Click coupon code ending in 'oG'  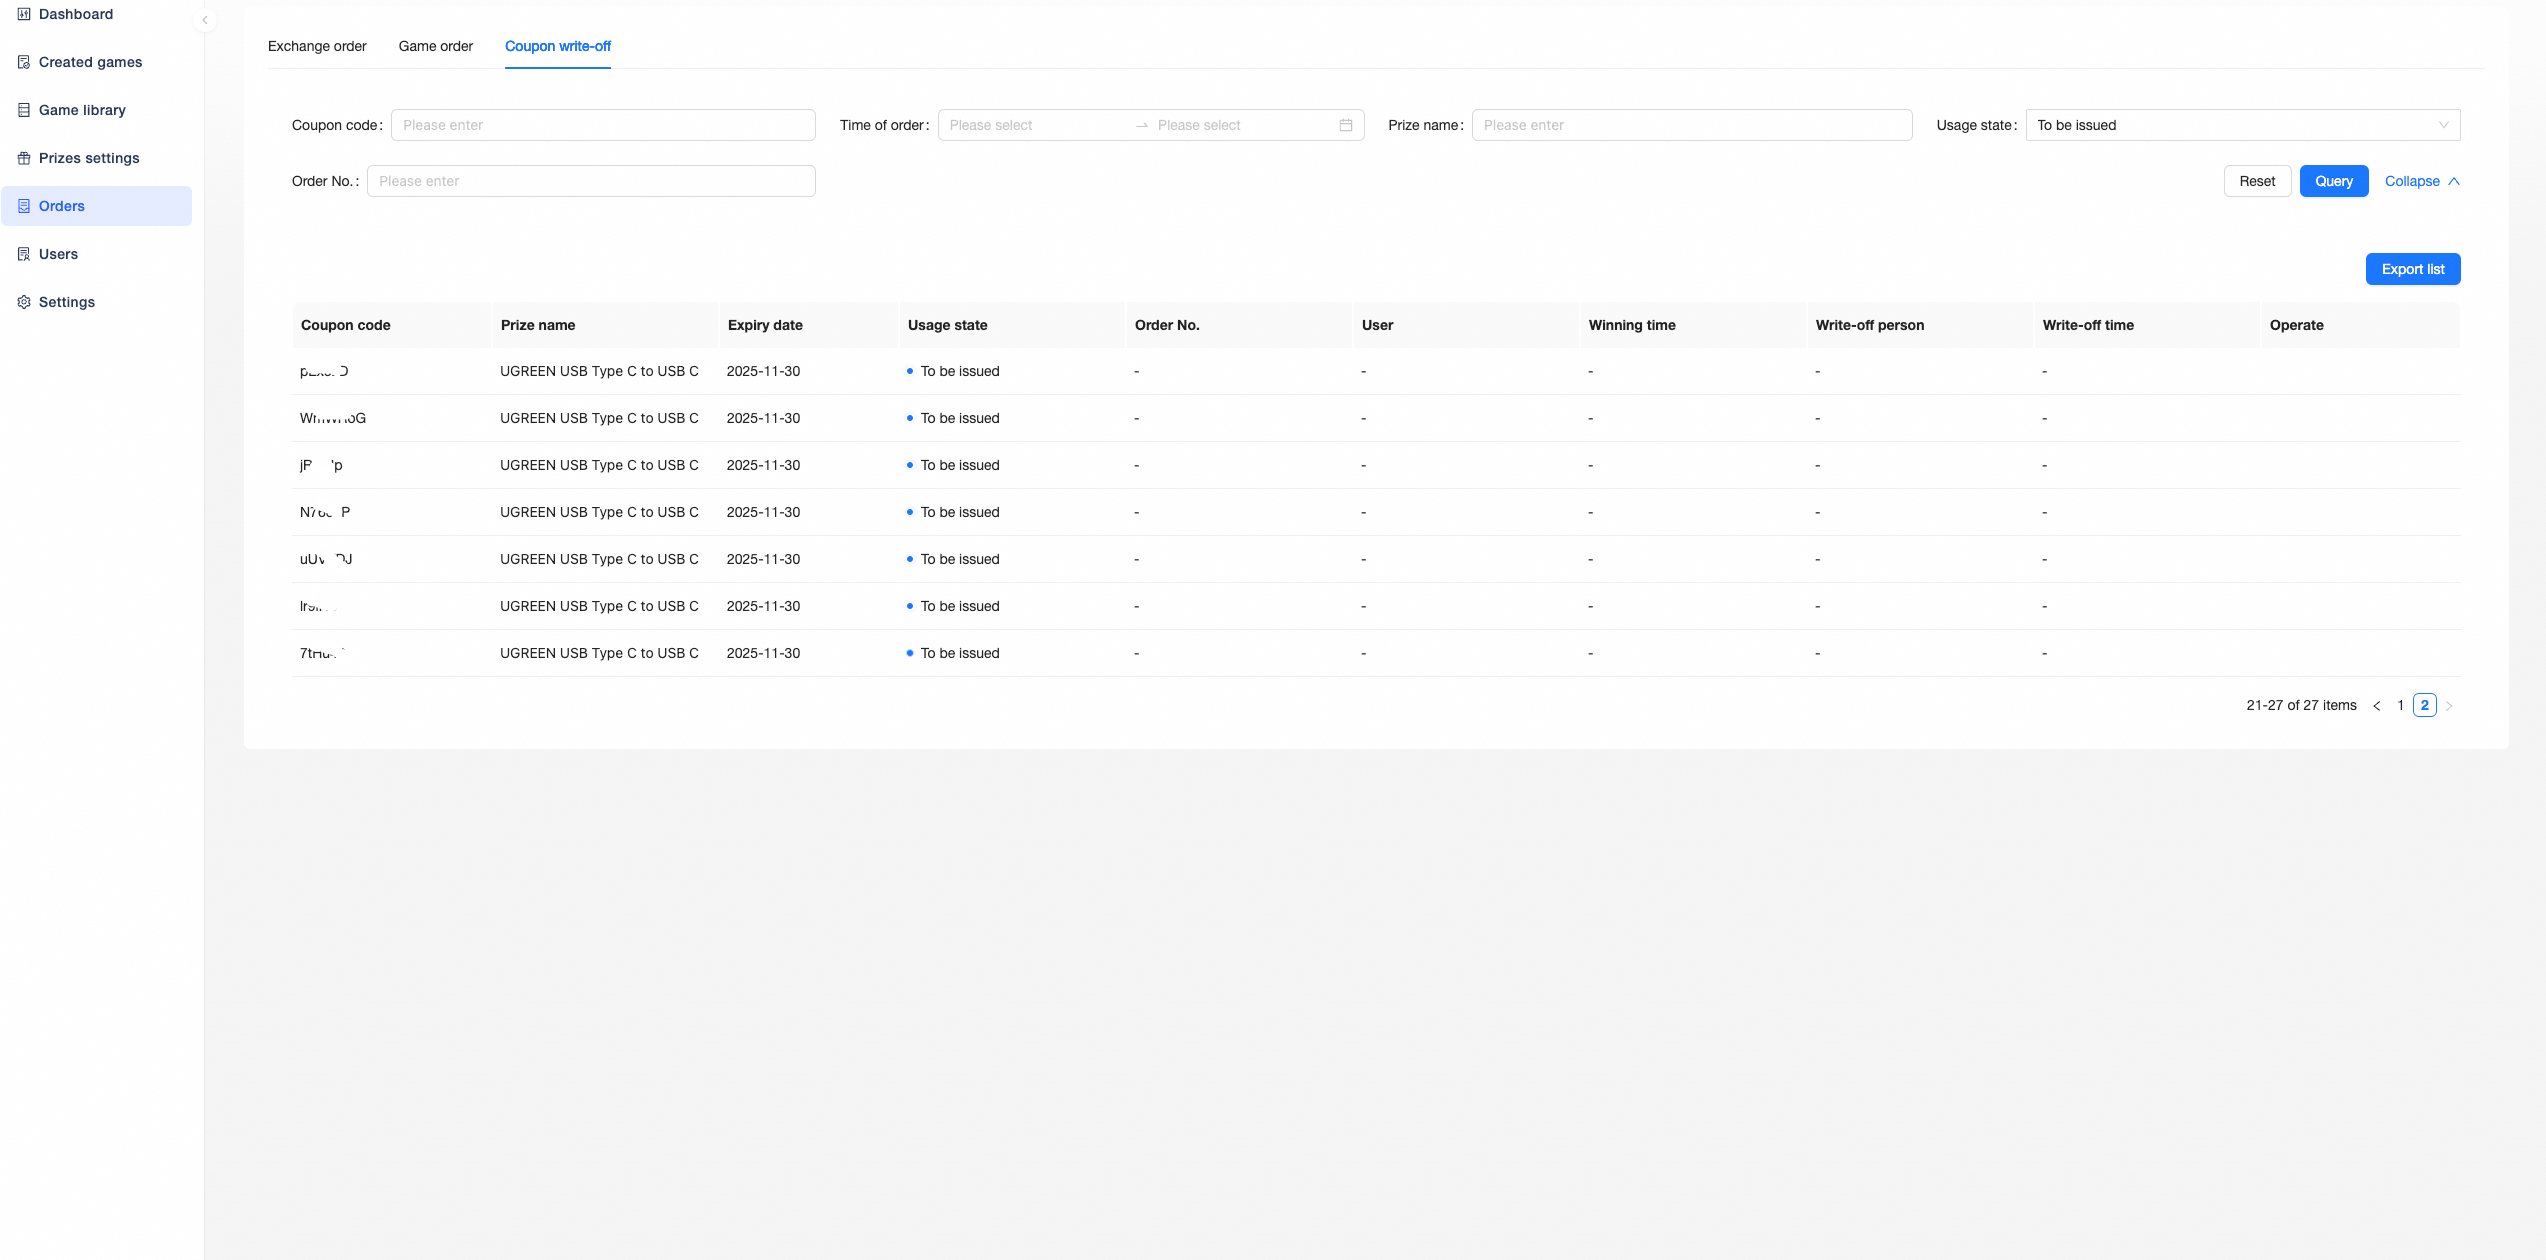pos(333,418)
